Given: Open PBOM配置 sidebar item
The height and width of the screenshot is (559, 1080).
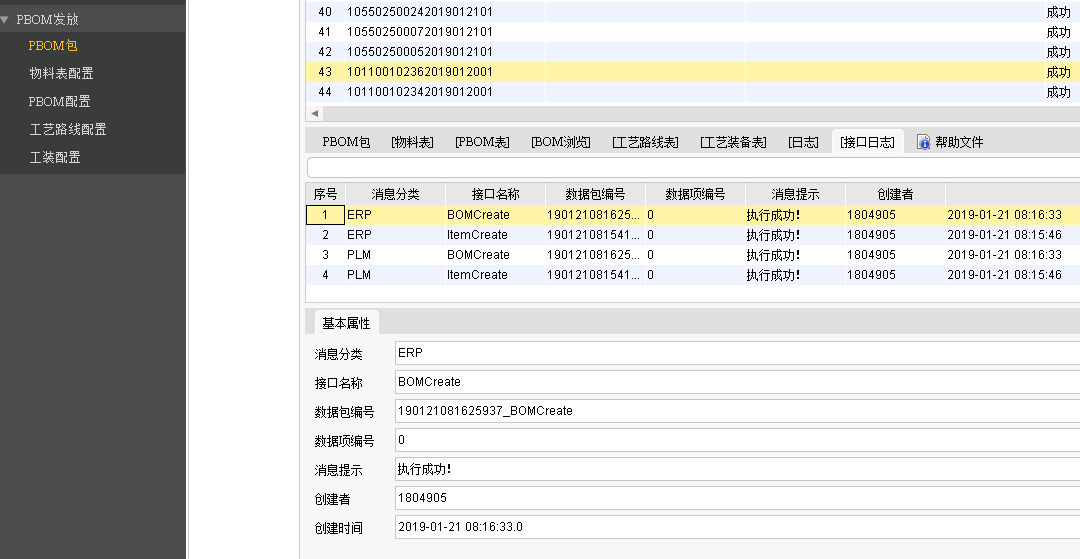Looking at the screenshot, I should point(59,102).
